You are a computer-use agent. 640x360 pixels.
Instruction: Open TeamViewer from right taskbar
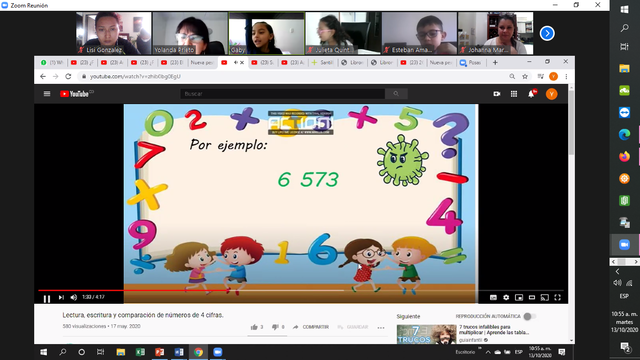click(624, 112)
